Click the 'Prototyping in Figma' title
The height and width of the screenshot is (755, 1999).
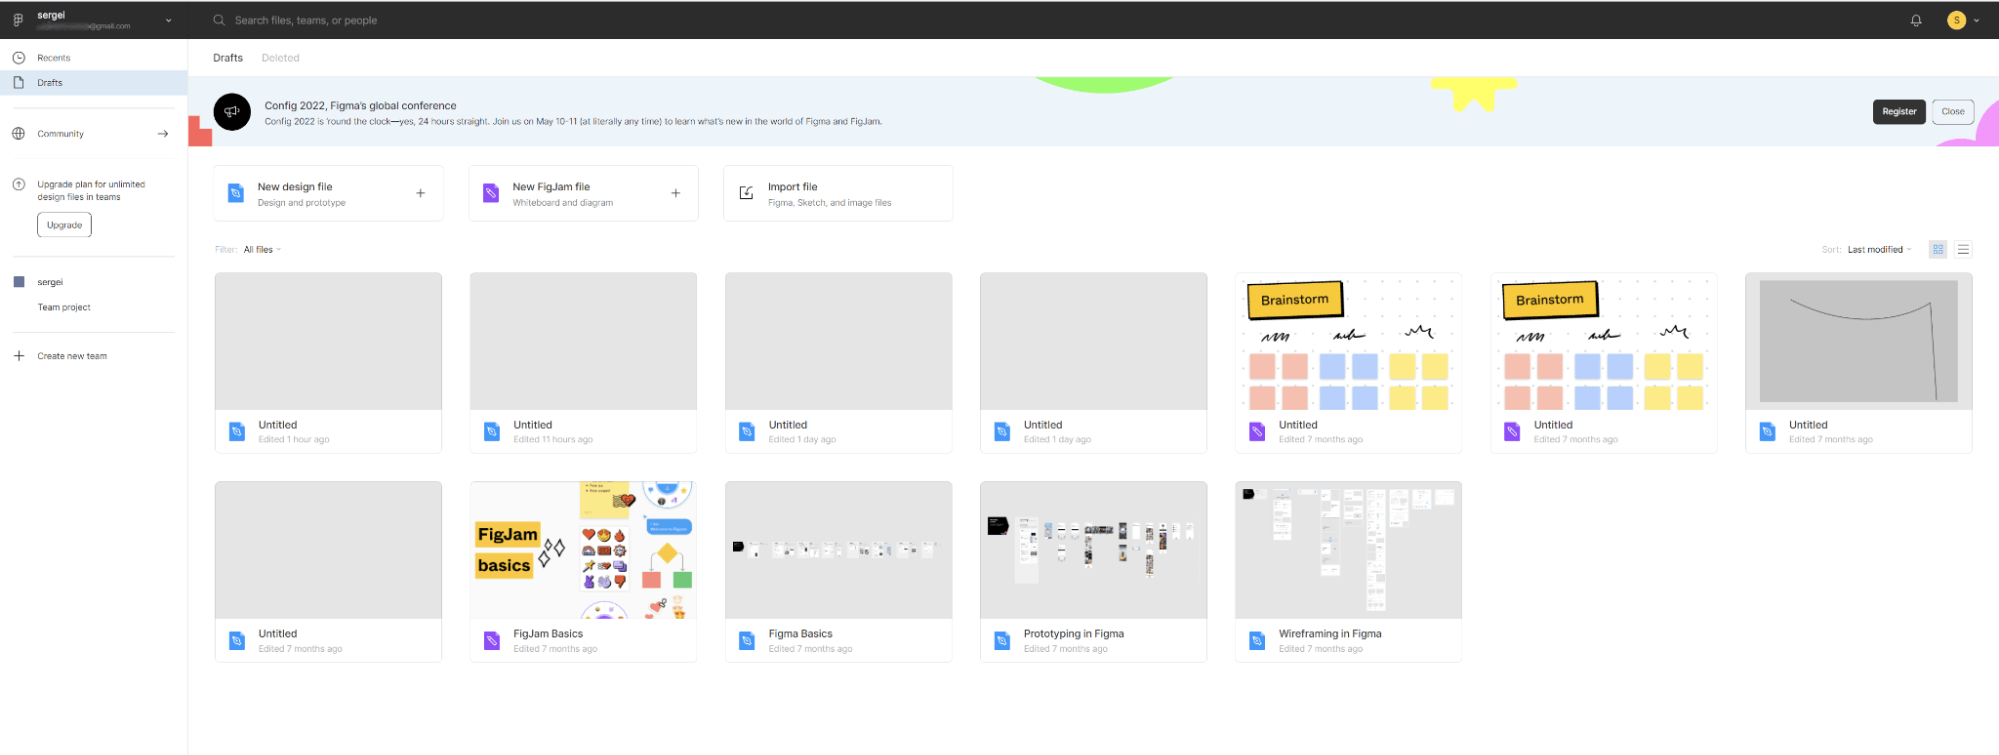[1074, 634]
